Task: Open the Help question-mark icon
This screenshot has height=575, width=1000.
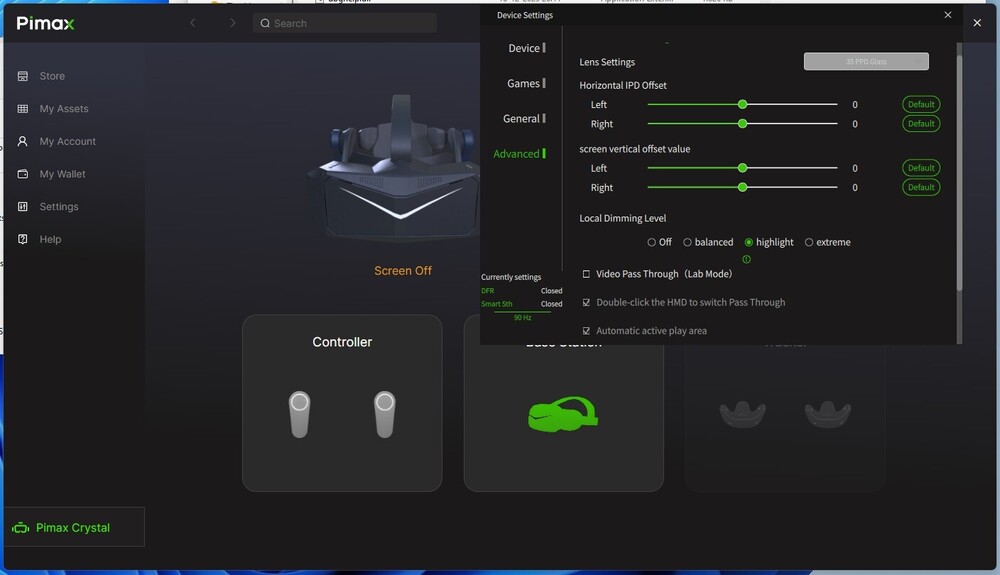Action: coord(23,238)
